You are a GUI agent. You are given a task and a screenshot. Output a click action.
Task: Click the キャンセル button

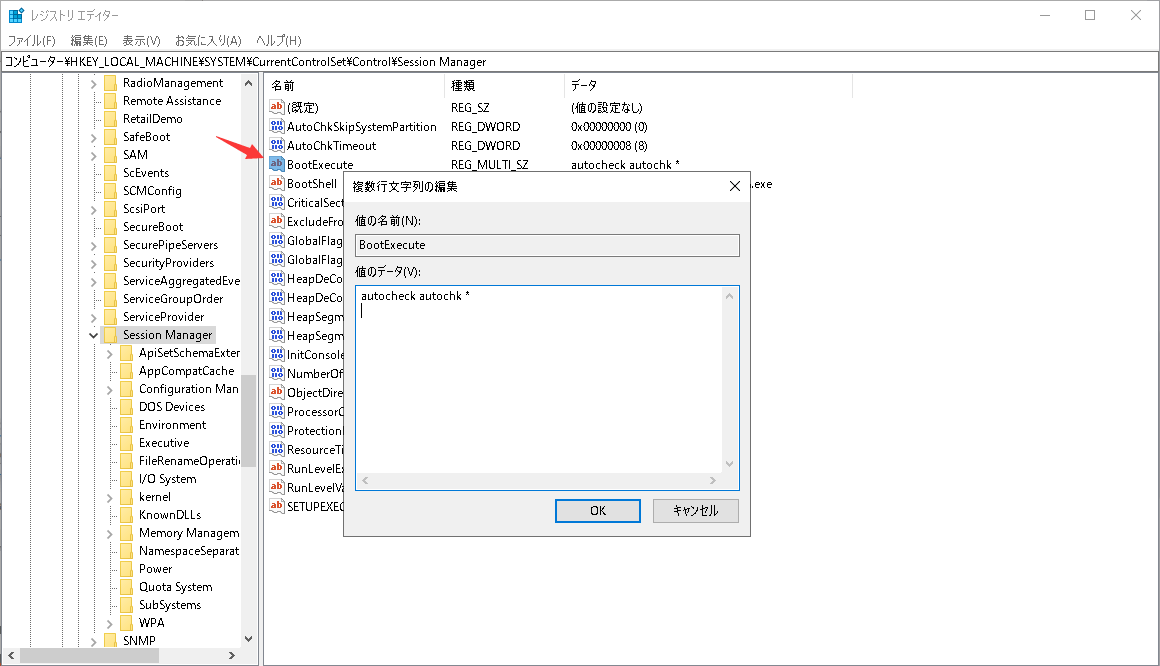[x=696, y=510]
